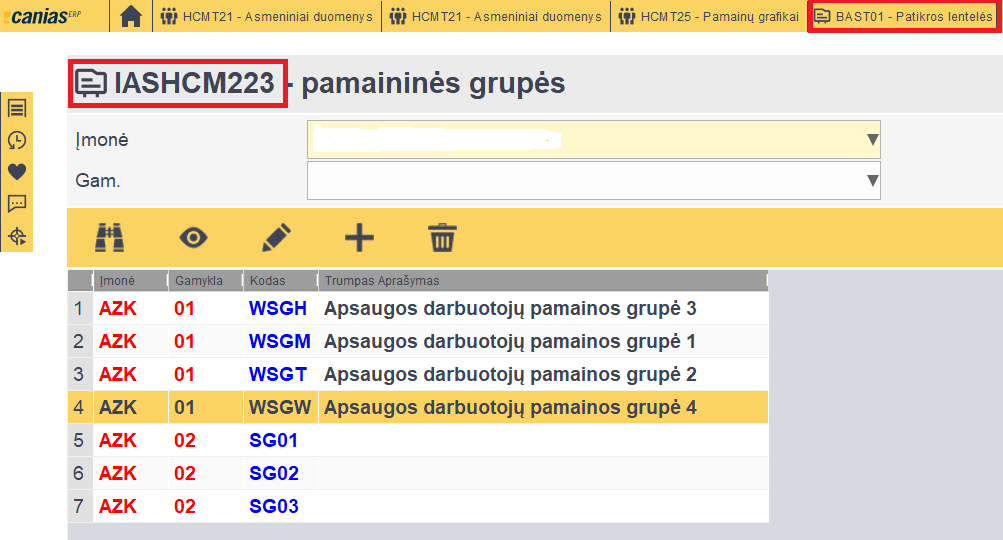Click the trash delete icon
This screenshot has width=1003, height=540.
tap(442, 237)
